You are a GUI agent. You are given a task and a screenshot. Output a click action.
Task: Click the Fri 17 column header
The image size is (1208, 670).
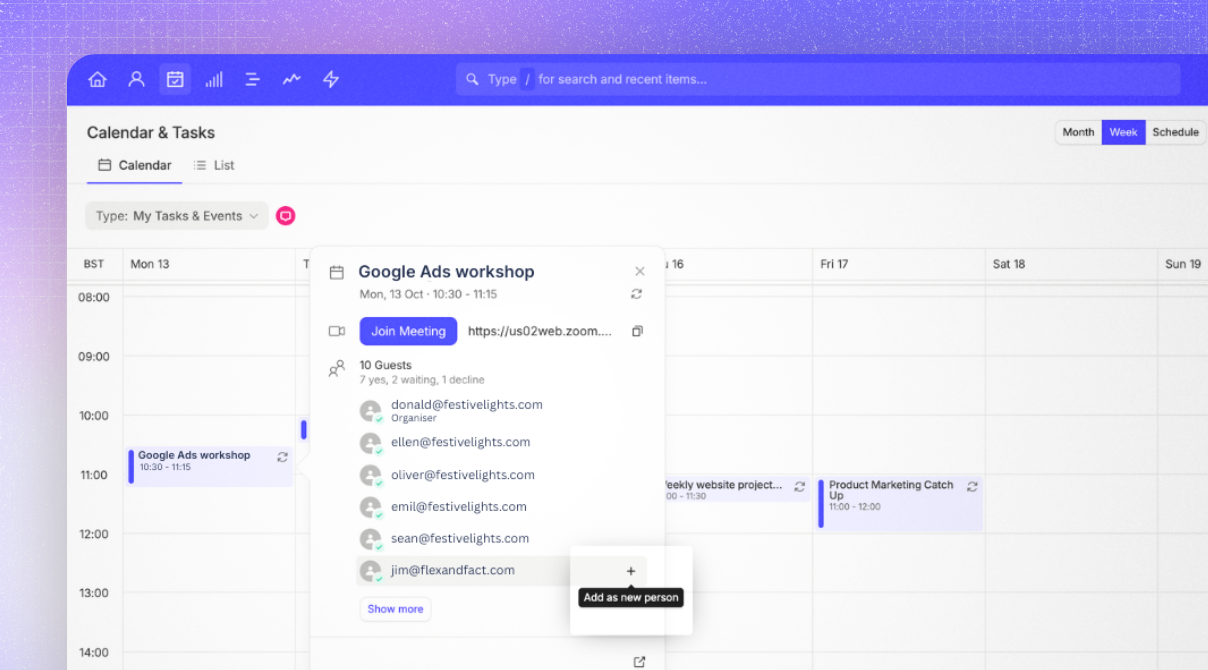pyautogui.click(x=834, y=264)
